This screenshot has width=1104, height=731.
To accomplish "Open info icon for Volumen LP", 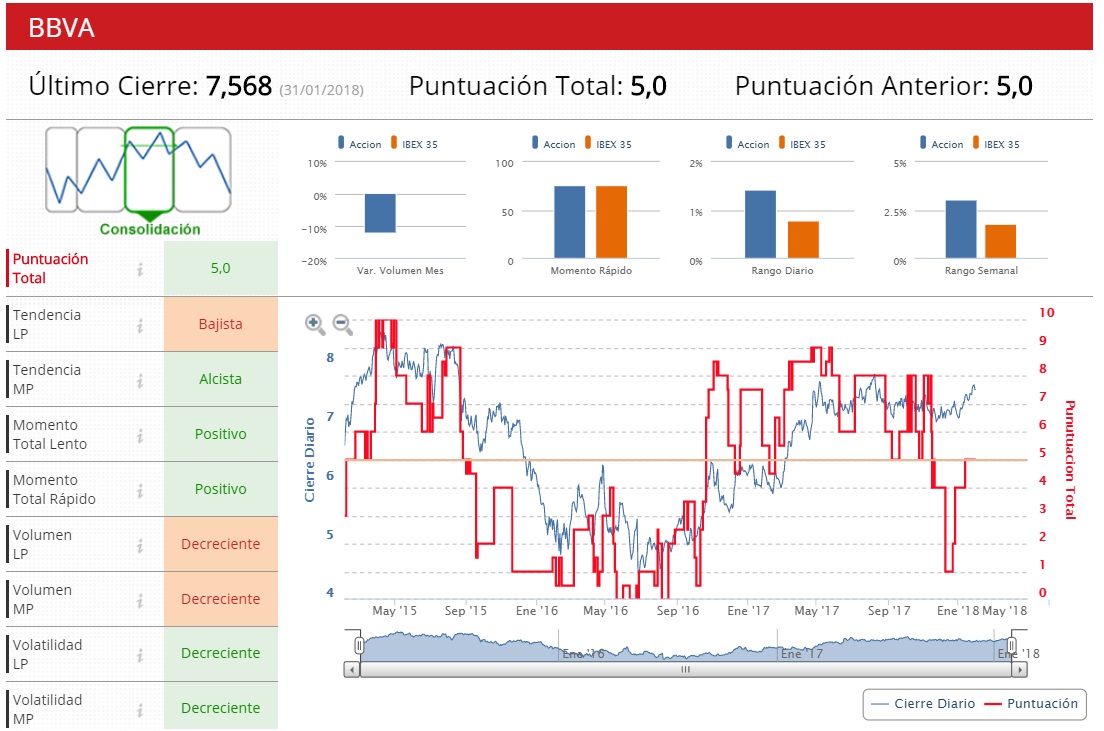I will [140, 545].
